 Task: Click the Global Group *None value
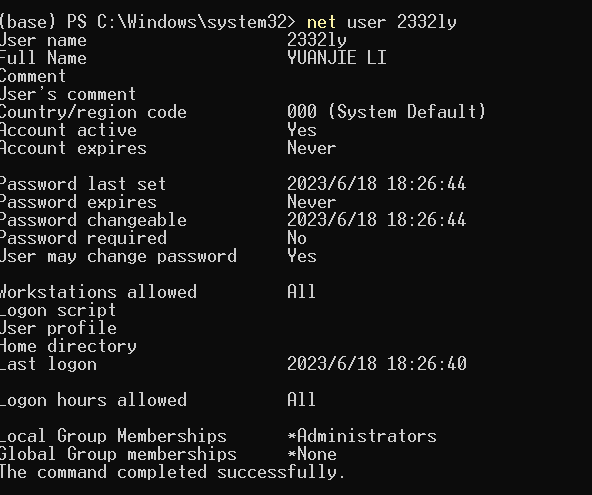(312, 454)
